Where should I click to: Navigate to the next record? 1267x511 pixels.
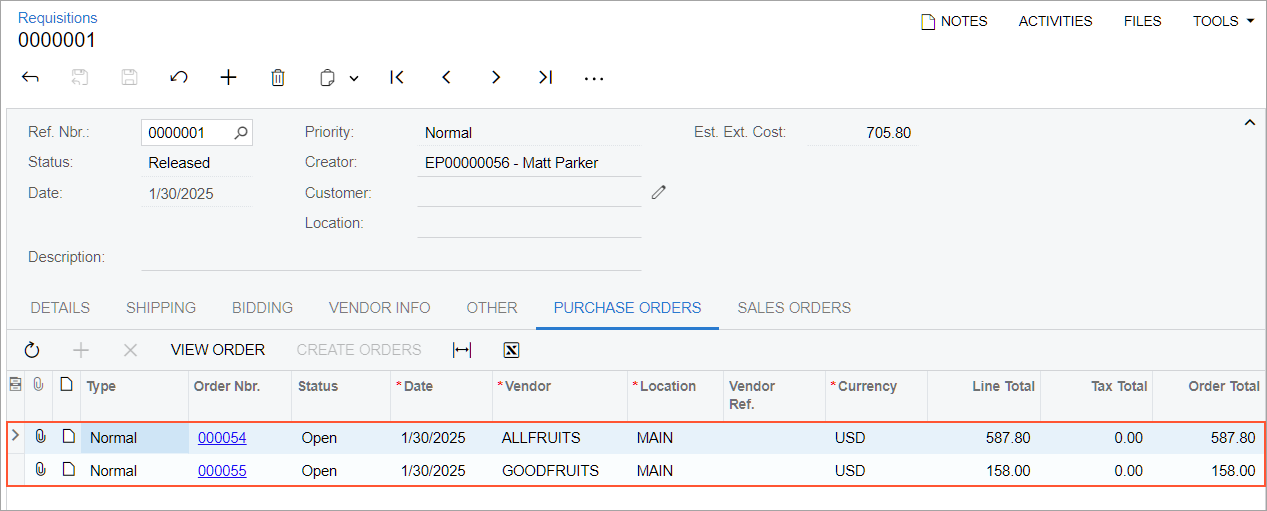496,77
